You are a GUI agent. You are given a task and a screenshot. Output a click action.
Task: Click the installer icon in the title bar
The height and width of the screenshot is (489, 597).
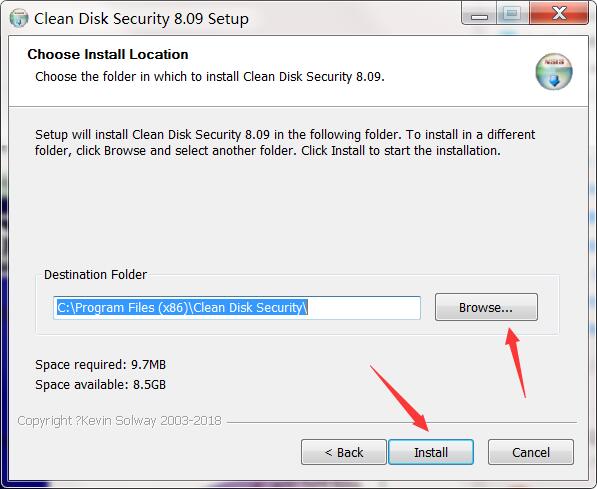click(x=19, y=18)
